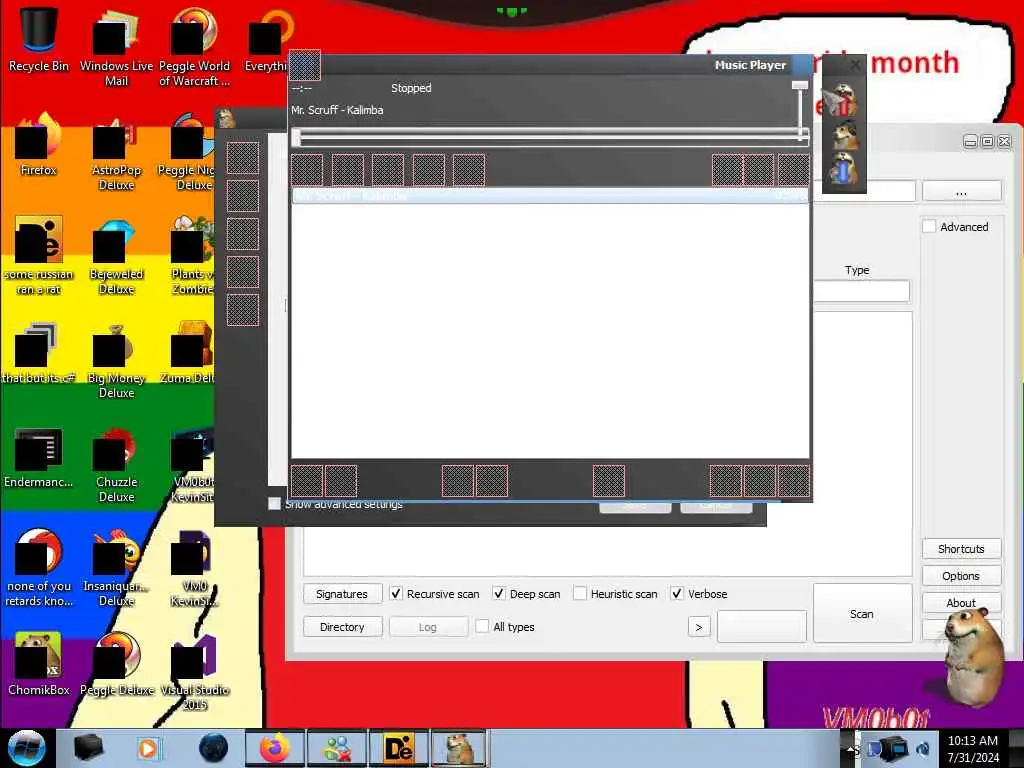Select the 'thatbutitsc#' desktop icon
Viewport: 1024px width, 768px height.
39,353
